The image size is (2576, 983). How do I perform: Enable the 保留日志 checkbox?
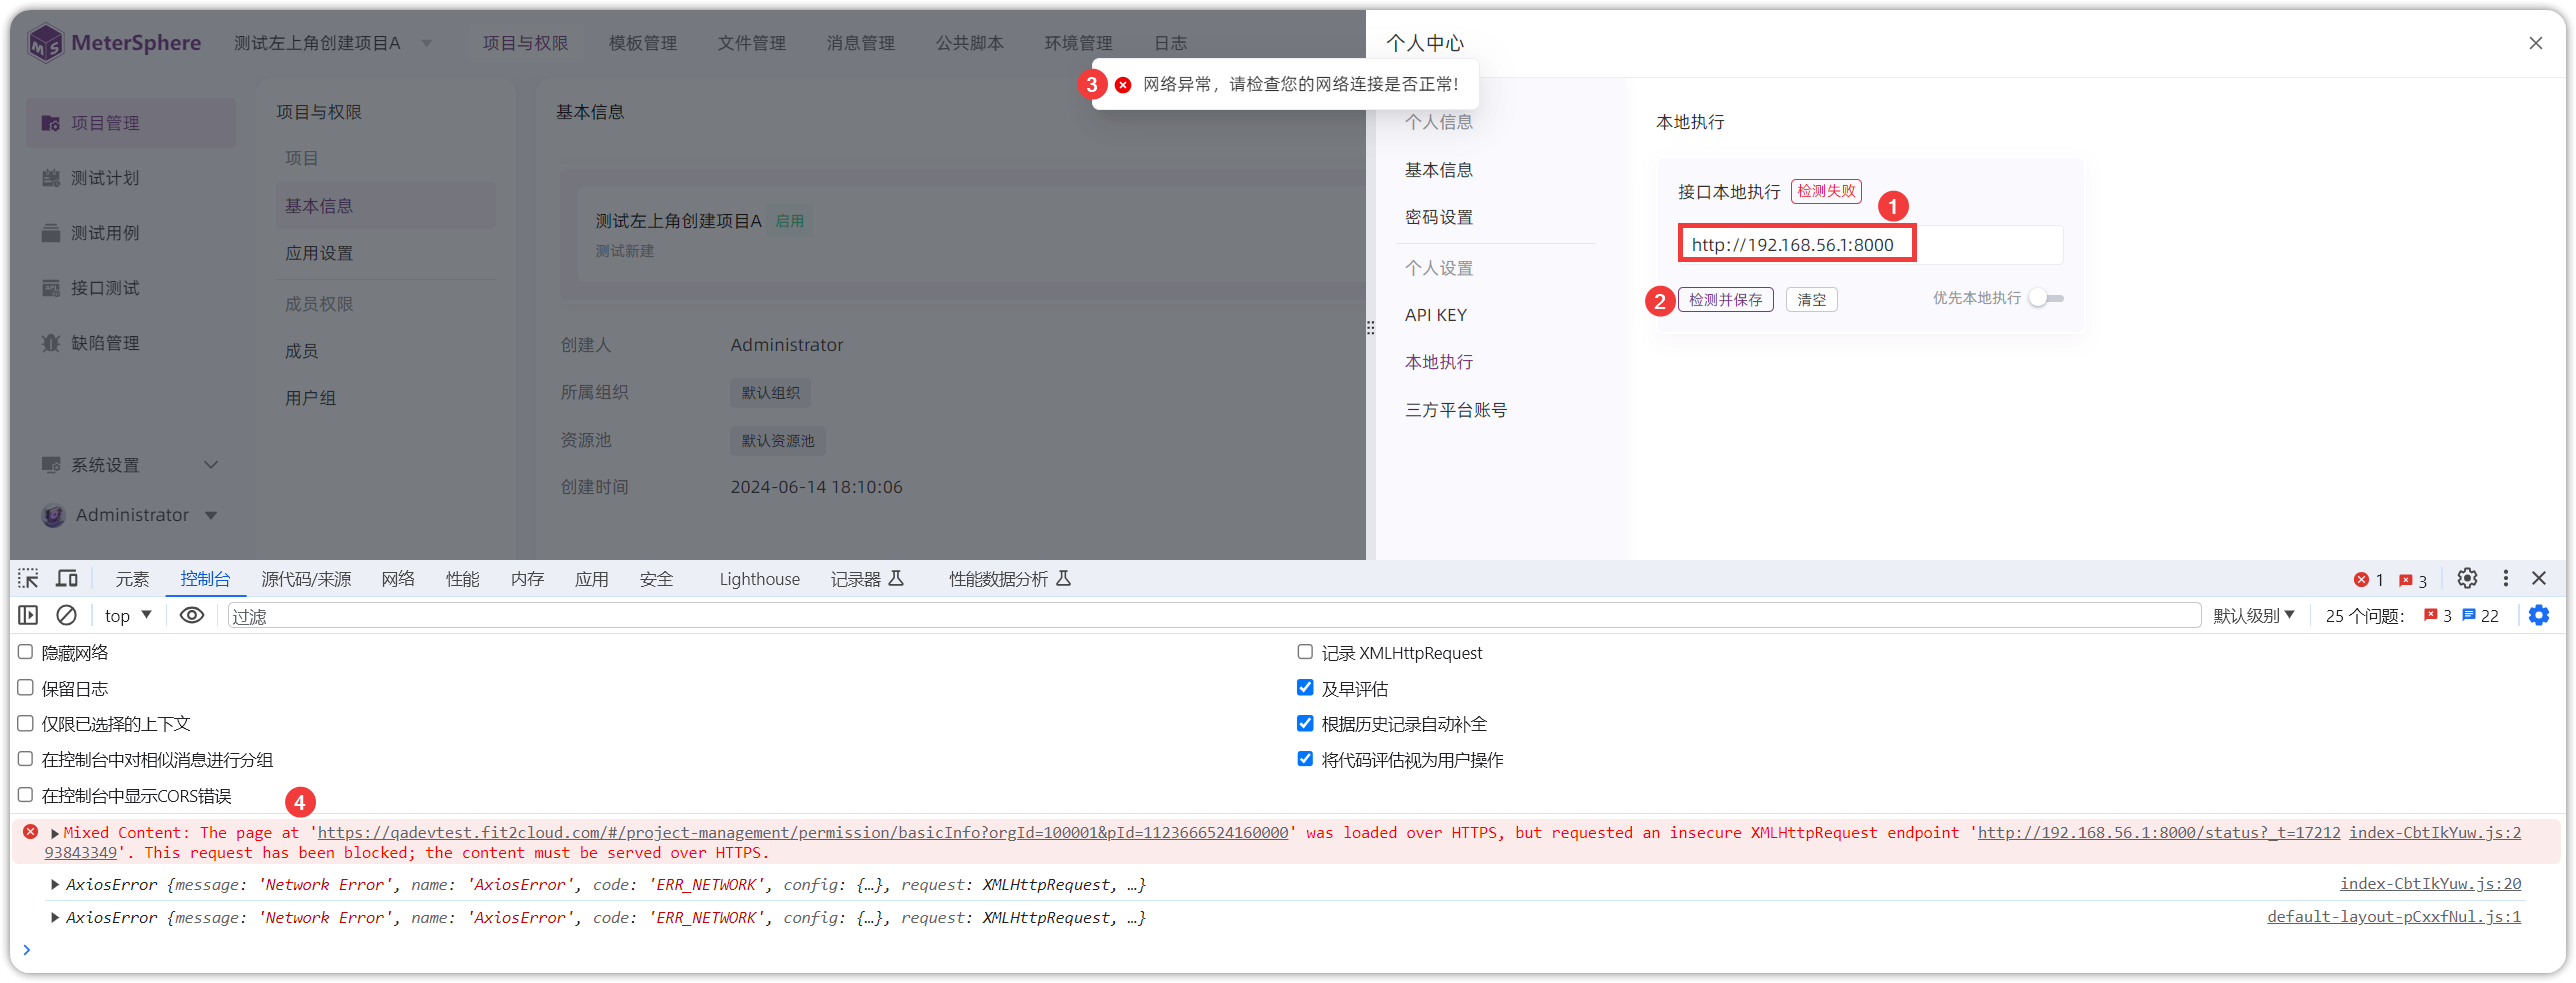(x=26, y=688)
